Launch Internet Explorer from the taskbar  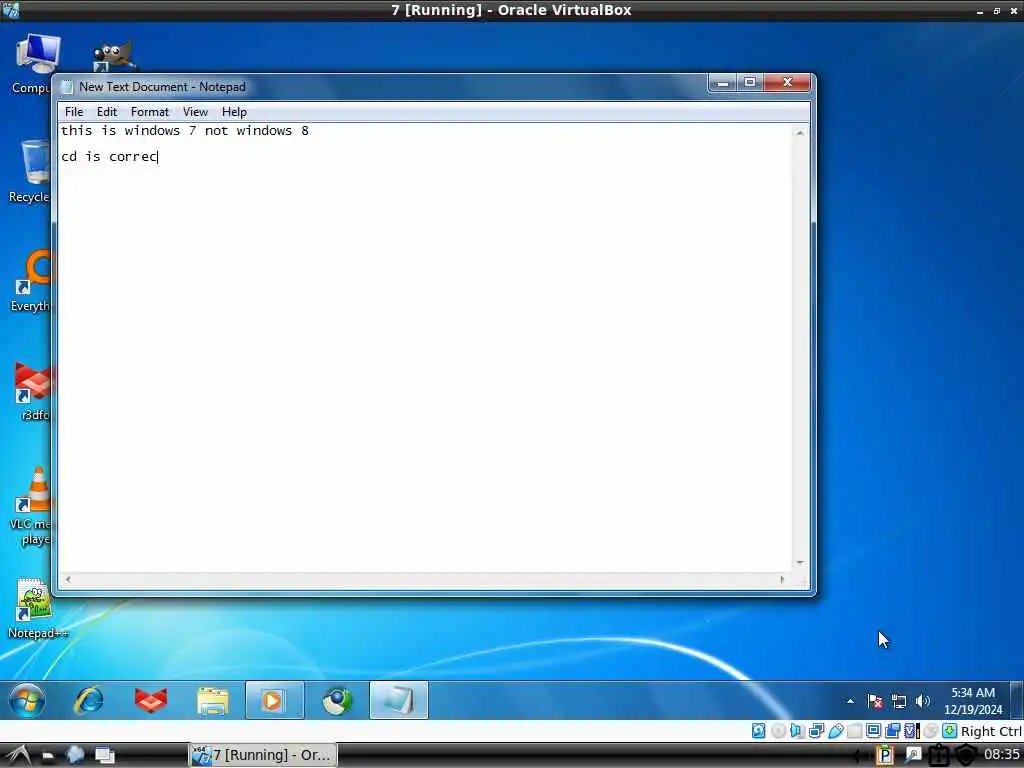point(89,700)
